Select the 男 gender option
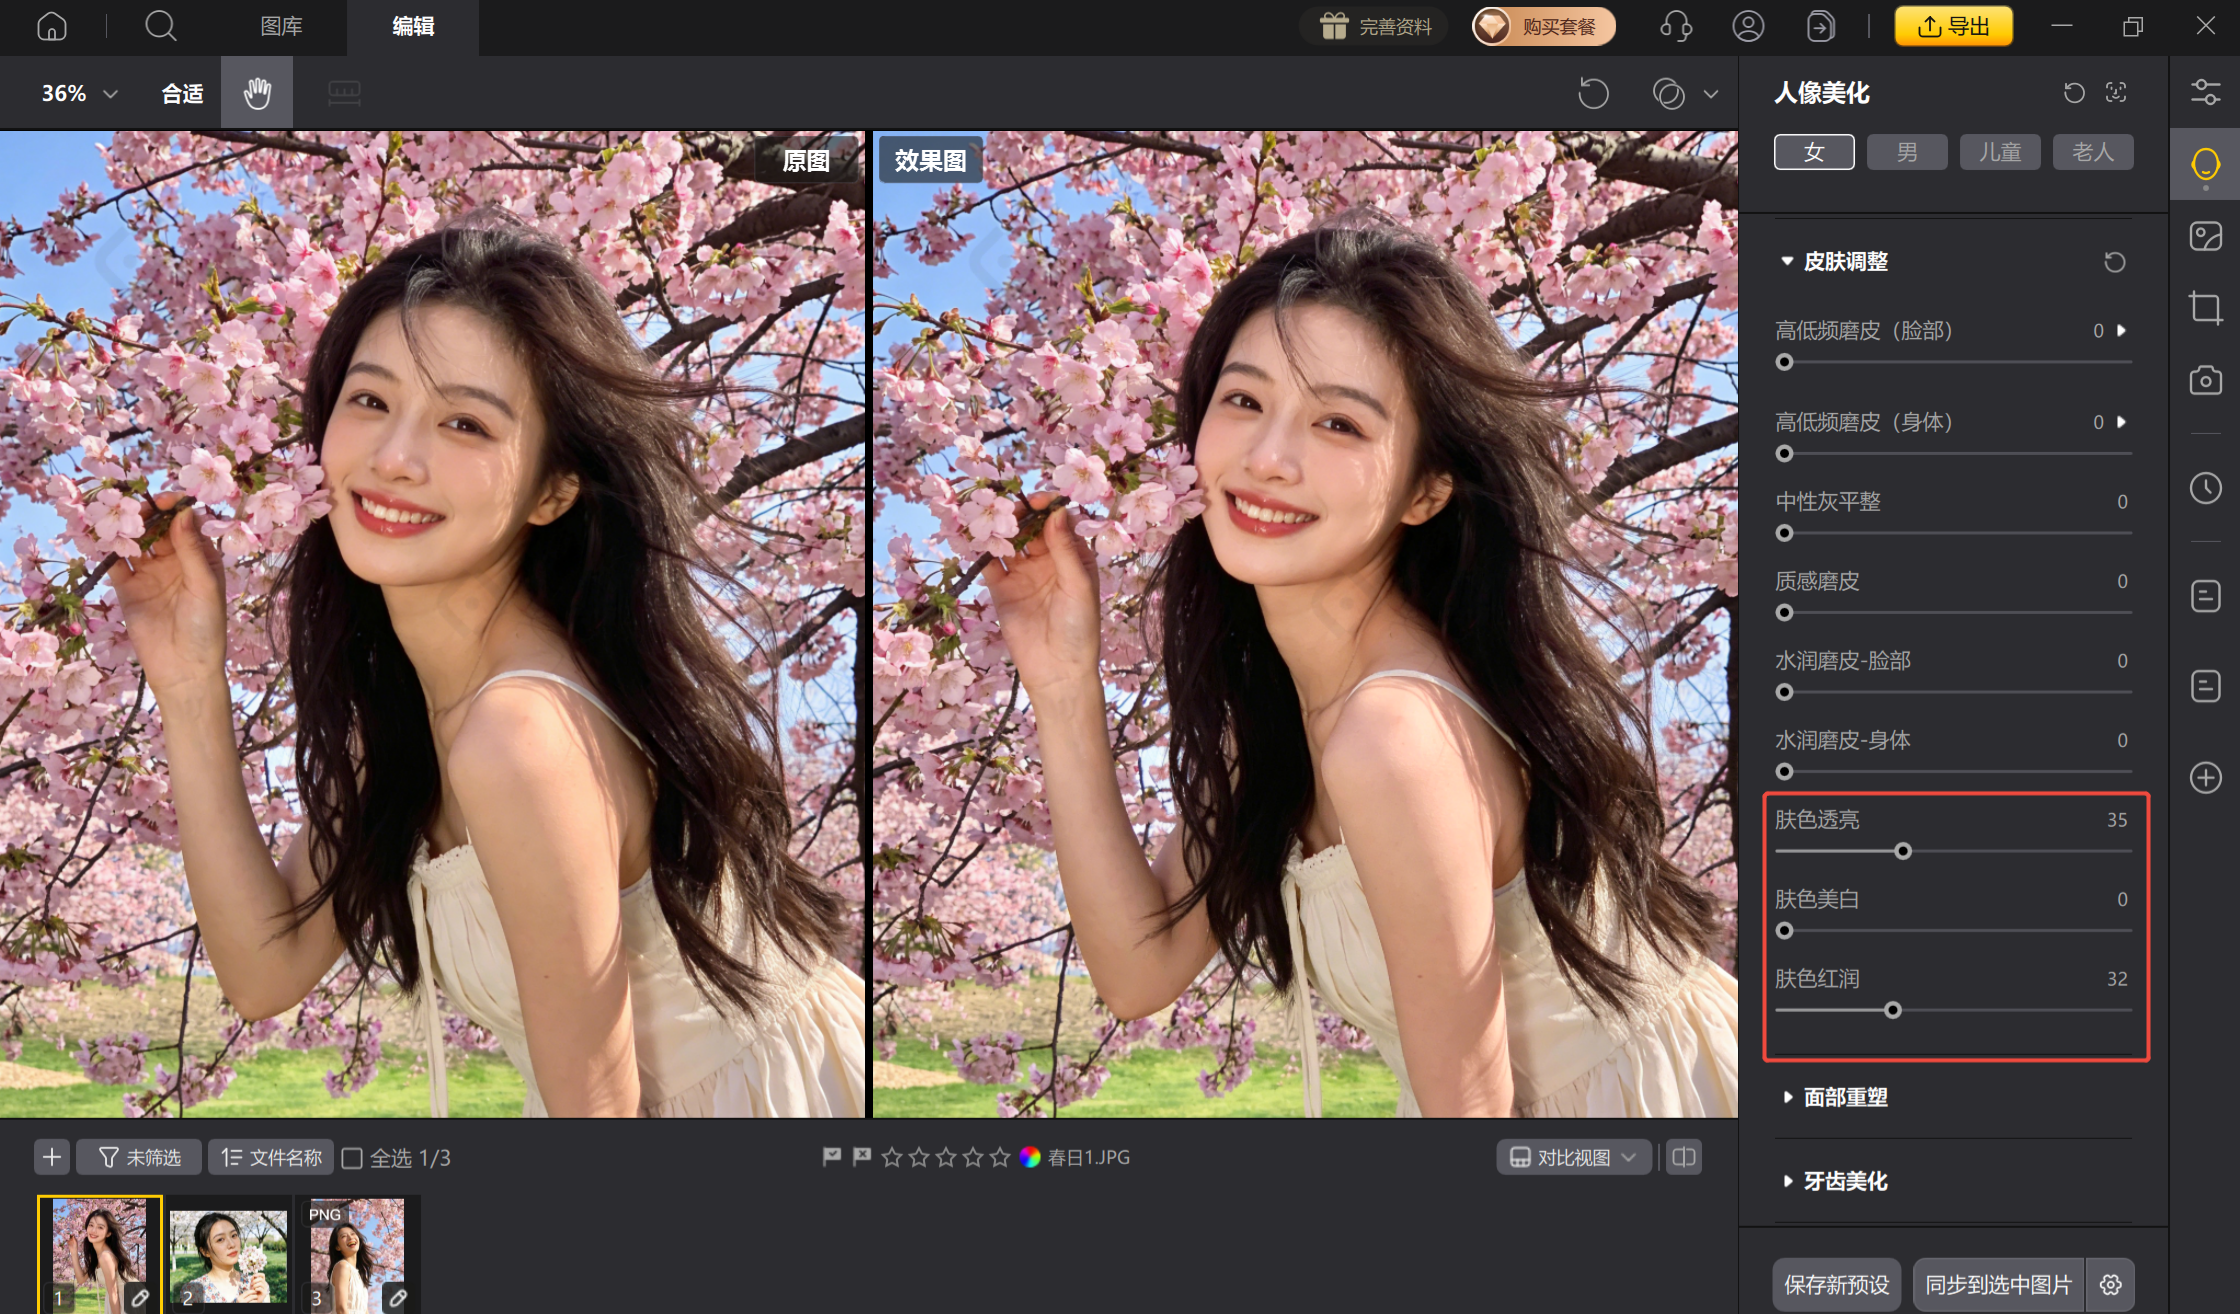2240x1314 pixels. click(1907, 152)
